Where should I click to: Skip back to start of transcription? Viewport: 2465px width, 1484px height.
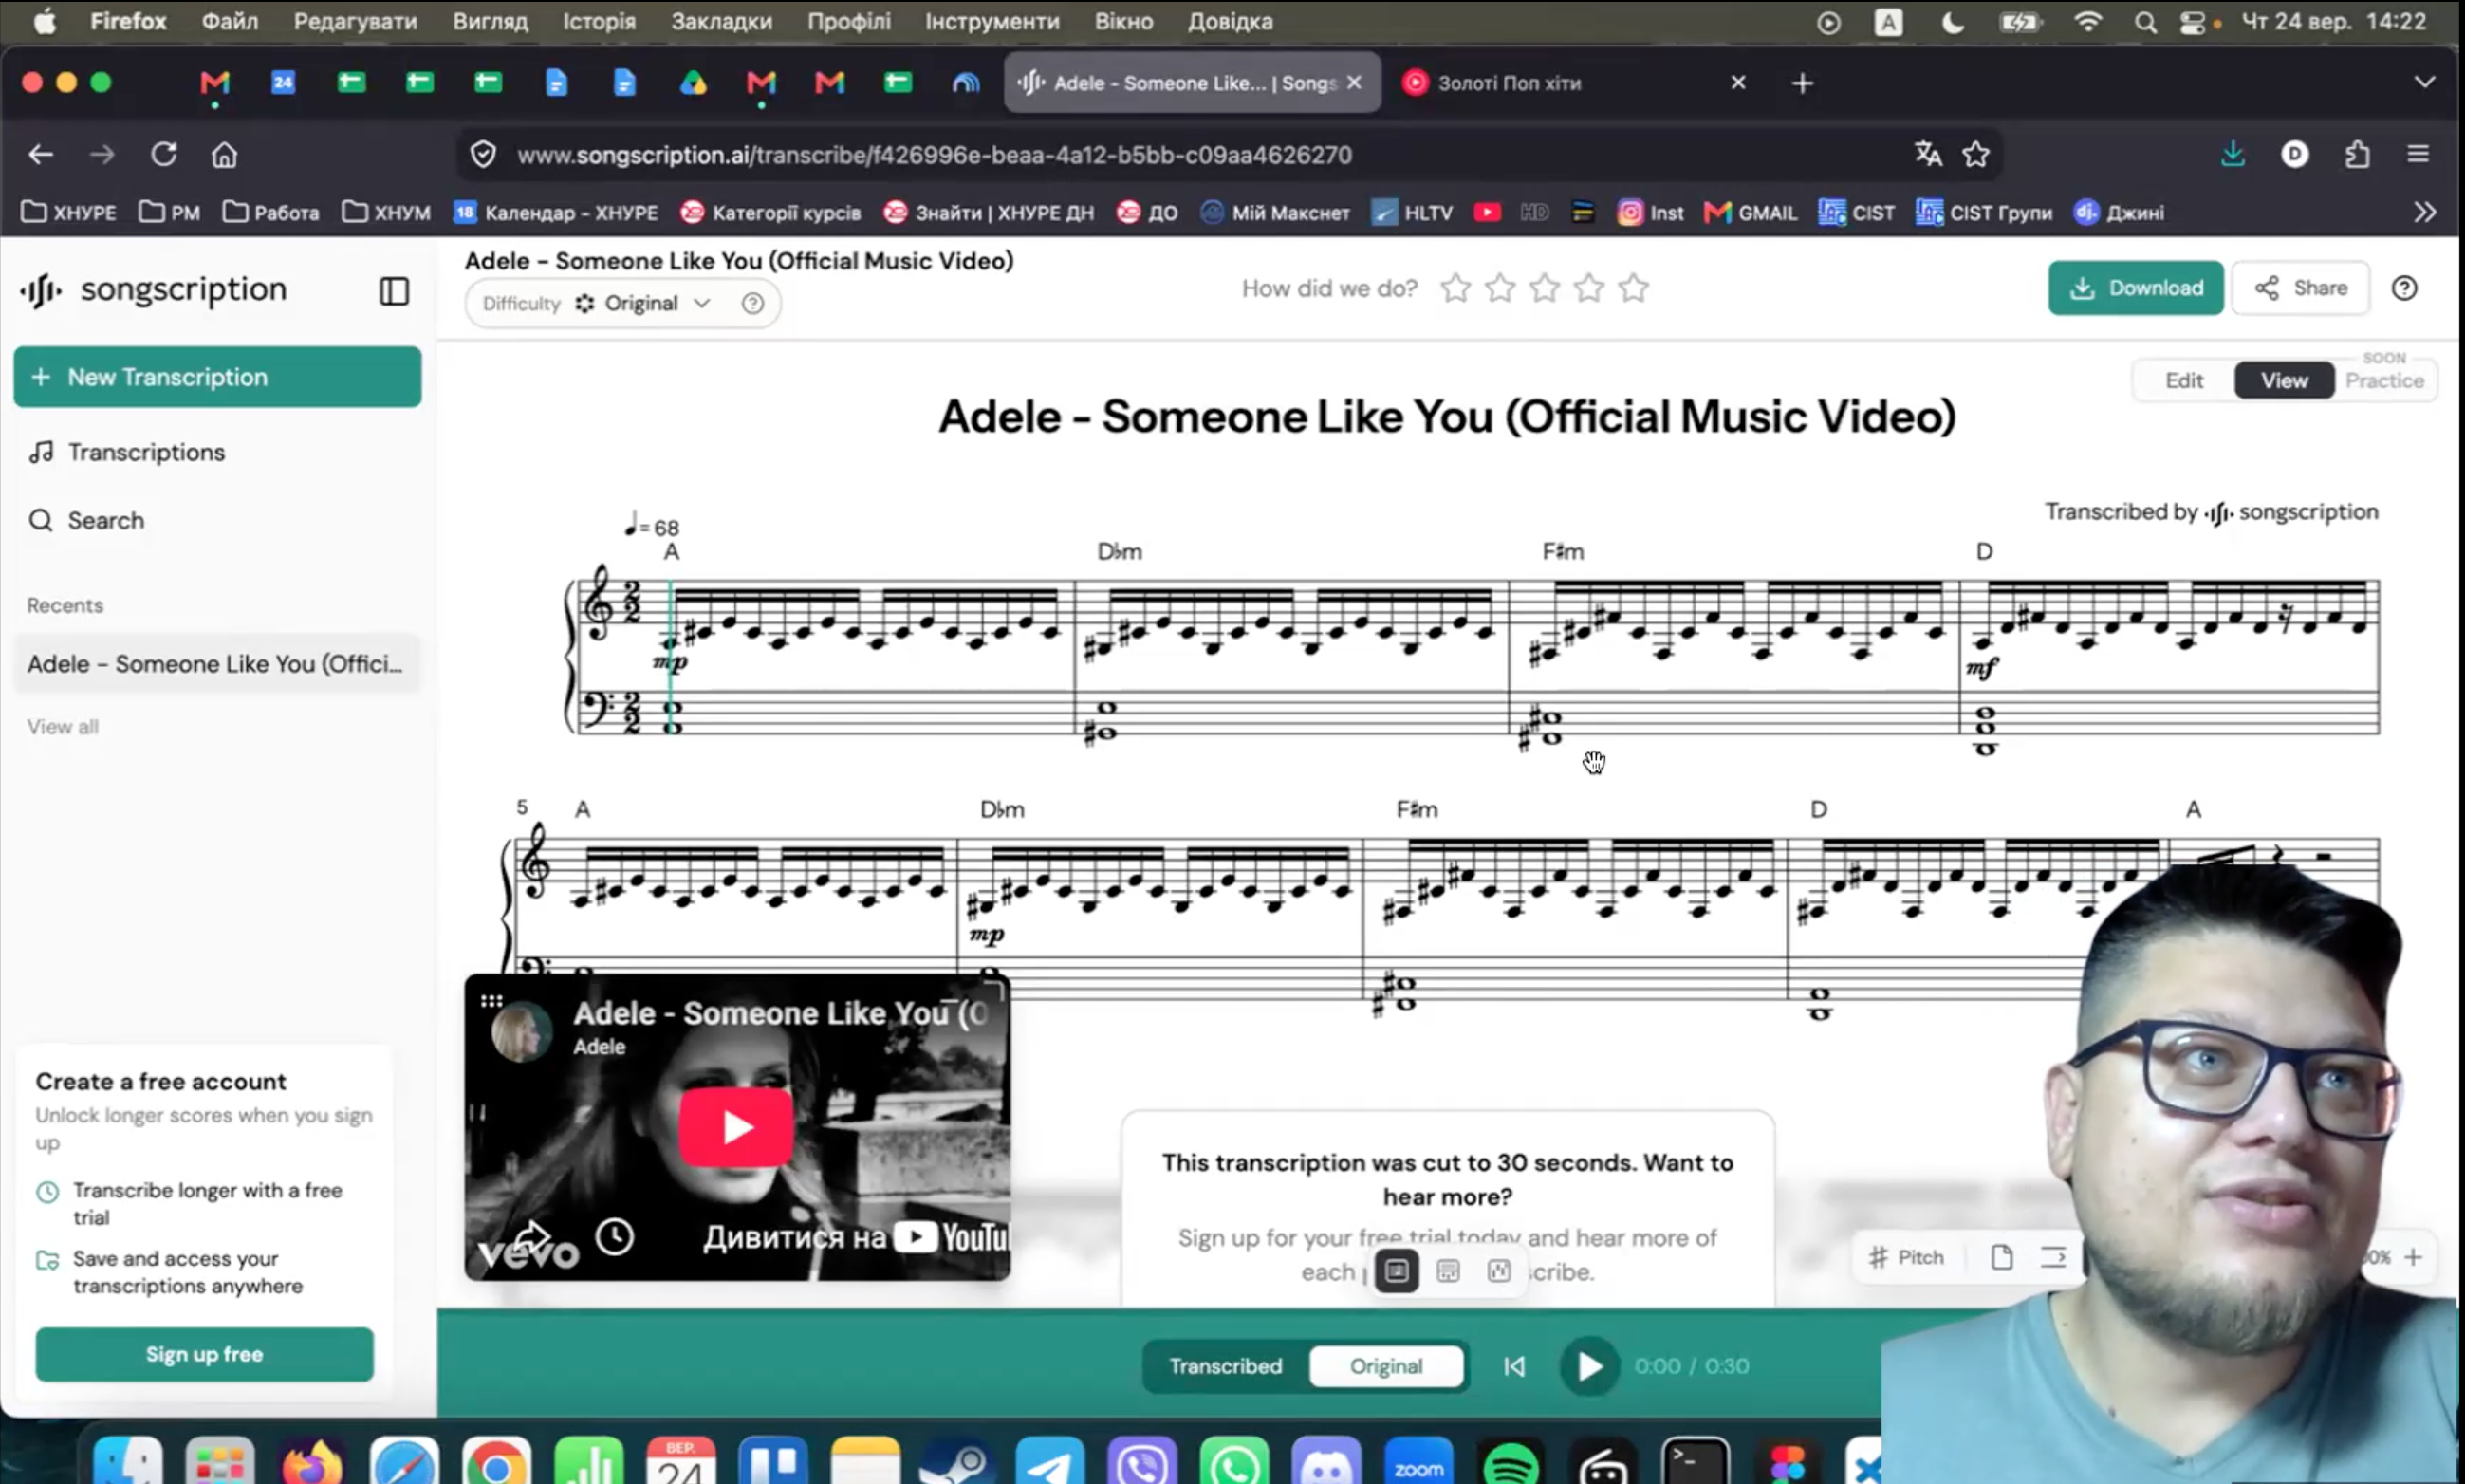(1514, 1366)
